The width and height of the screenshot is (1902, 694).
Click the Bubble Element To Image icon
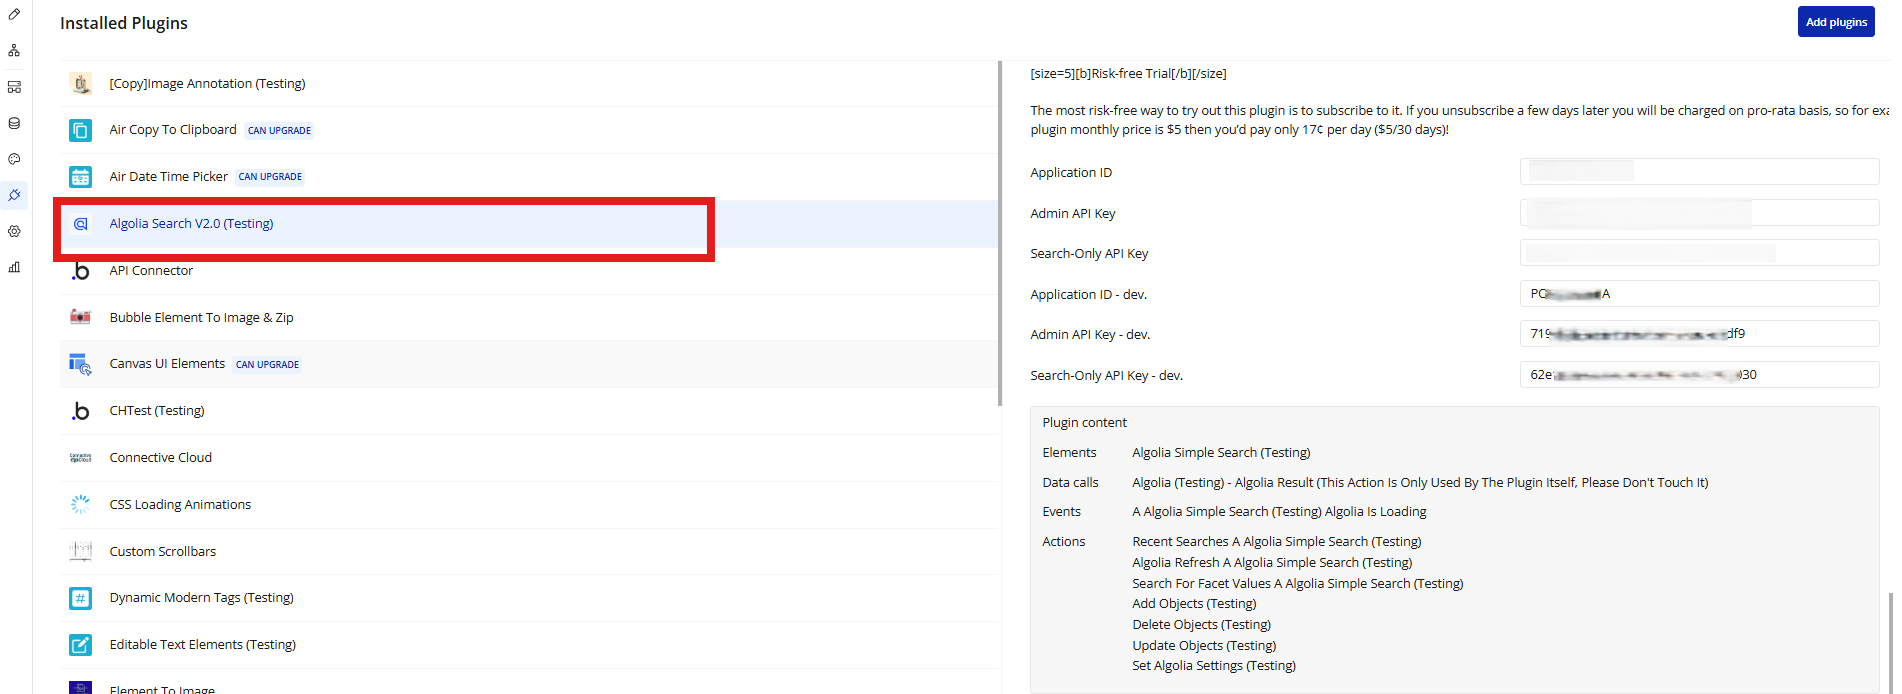click(81, 317)
